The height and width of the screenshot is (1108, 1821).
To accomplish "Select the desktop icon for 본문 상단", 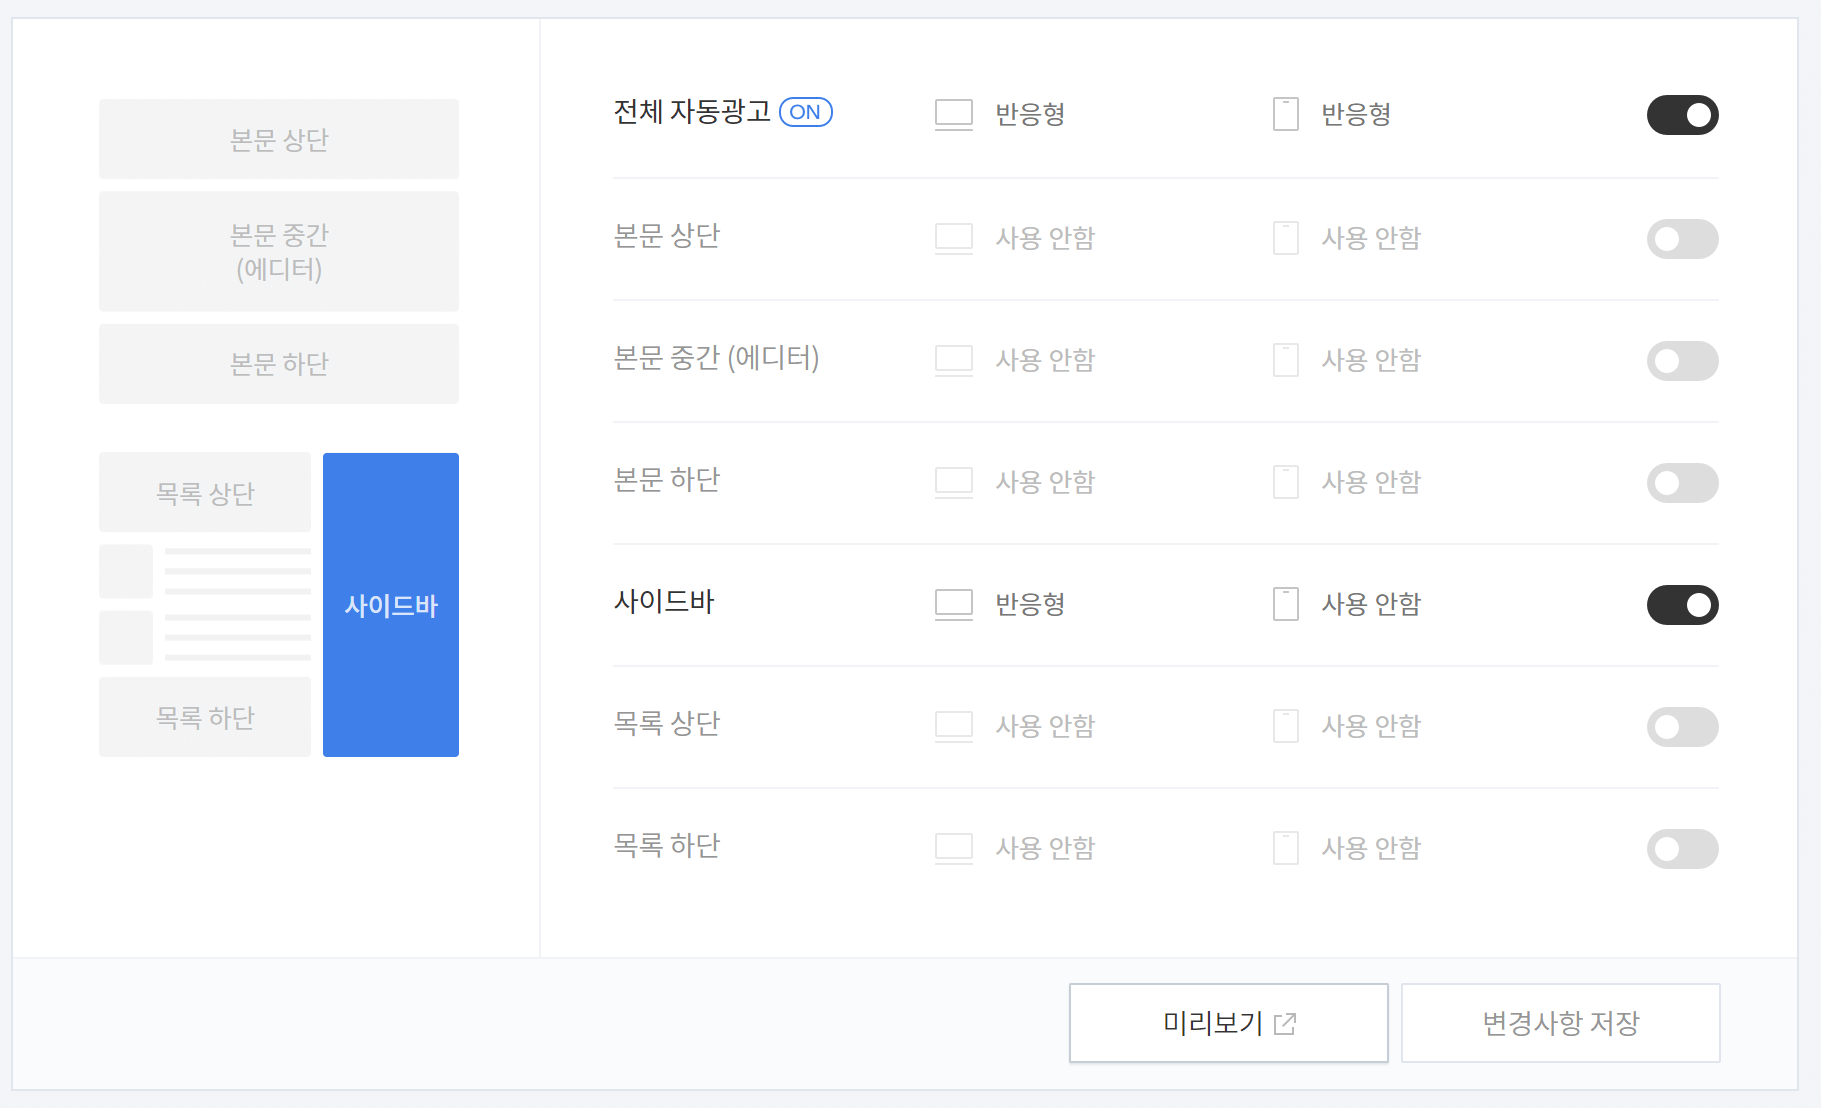I will pyautogui.click(x=953, y=238).
